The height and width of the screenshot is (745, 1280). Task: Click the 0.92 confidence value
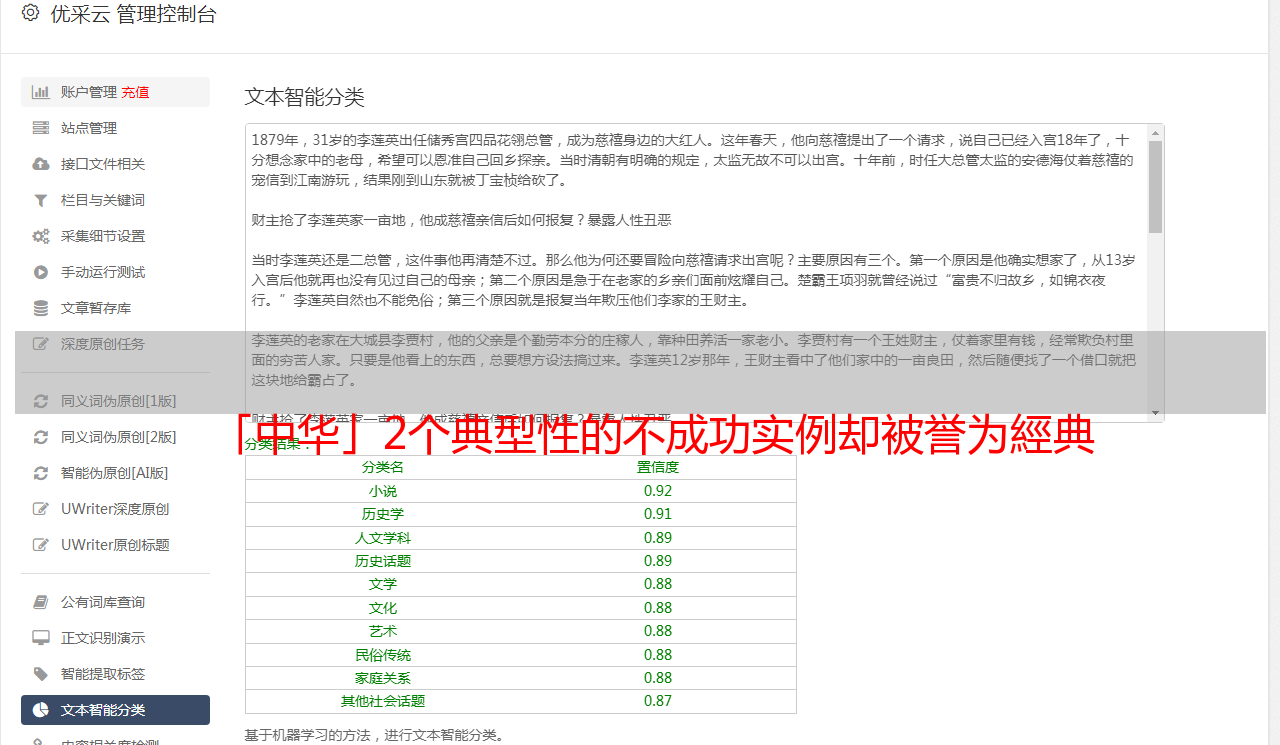point(658,491)
